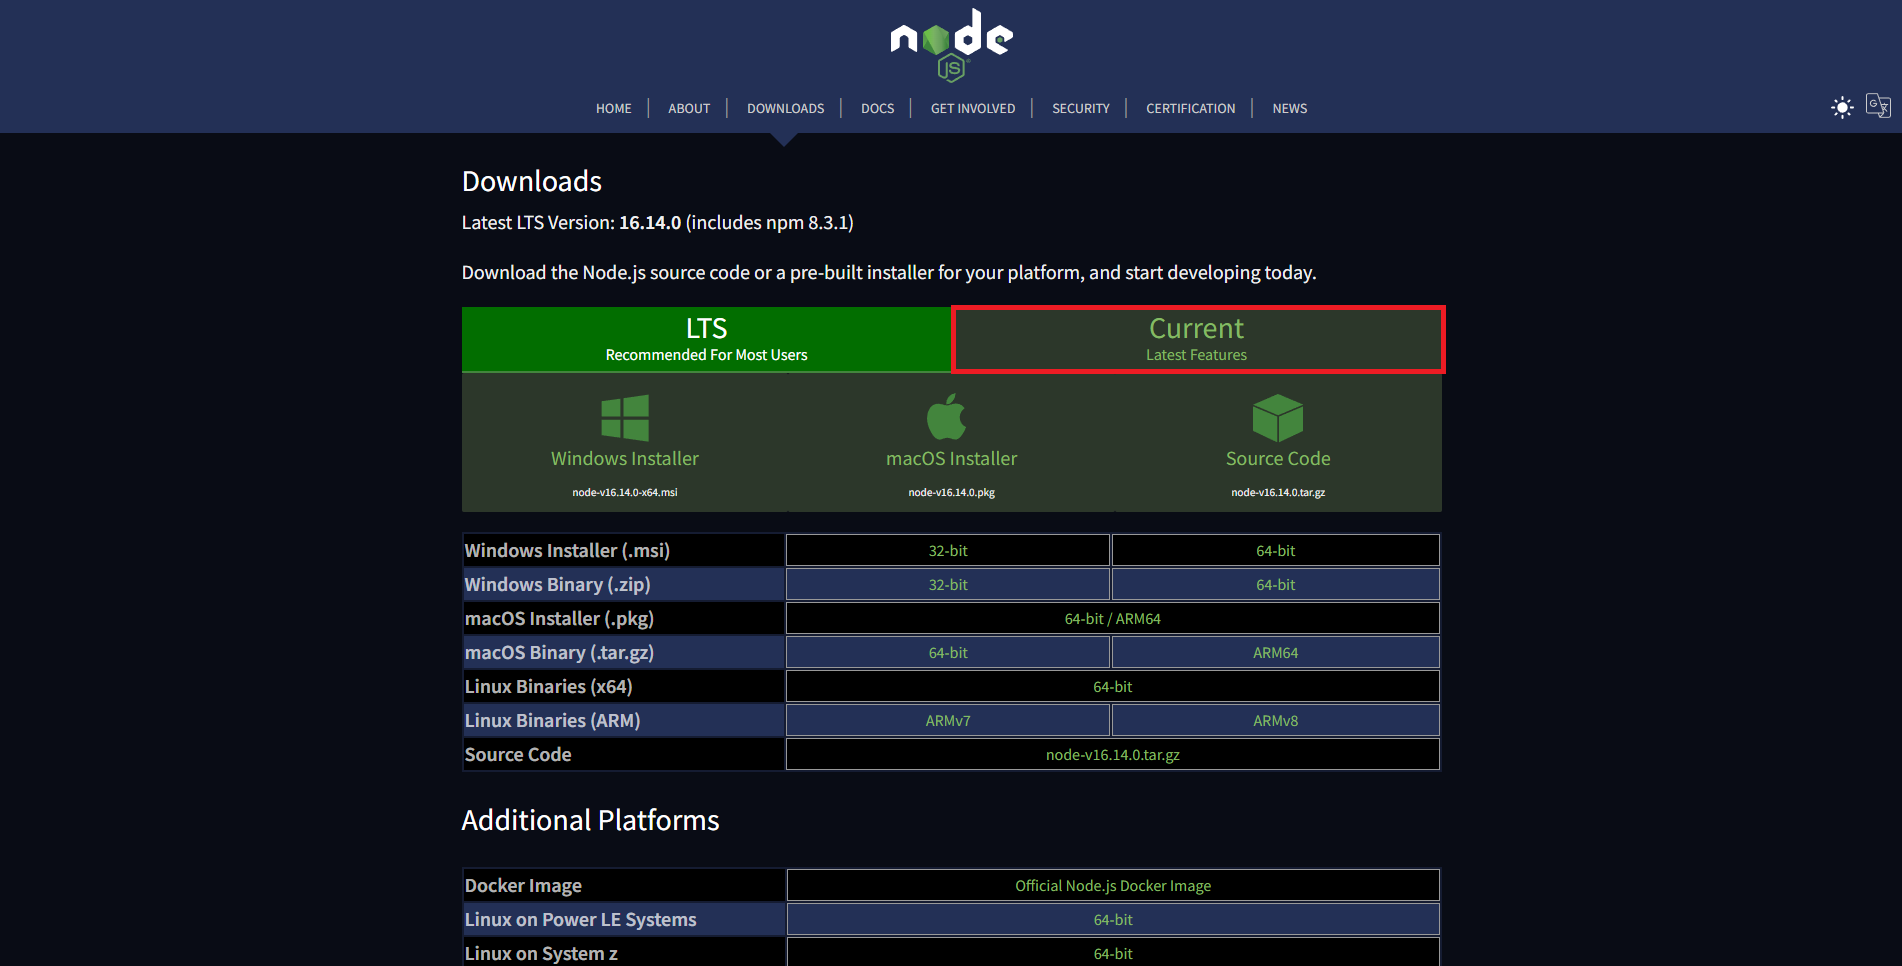This screenshot has height=966, width=1902.
Task: Download node-v16.14.0.pkg file
Action: pos(952,492)
